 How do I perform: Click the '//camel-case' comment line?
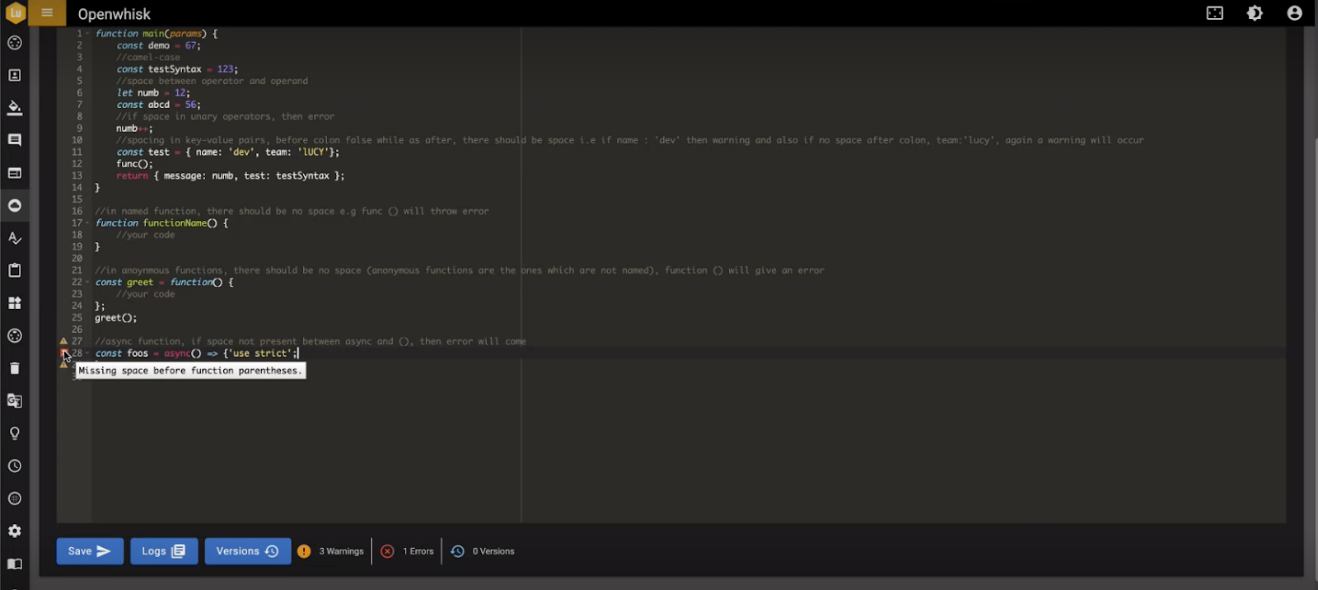tap(148, 58)
